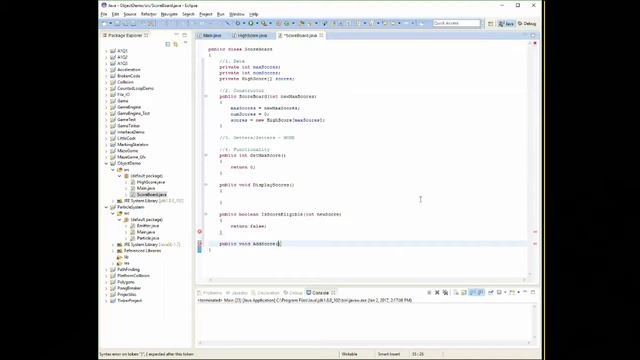Open the Package Explorer view menu arrow
Image resolution: width=640 pixels, height=360 pixels.
click(x=185, y=43)
